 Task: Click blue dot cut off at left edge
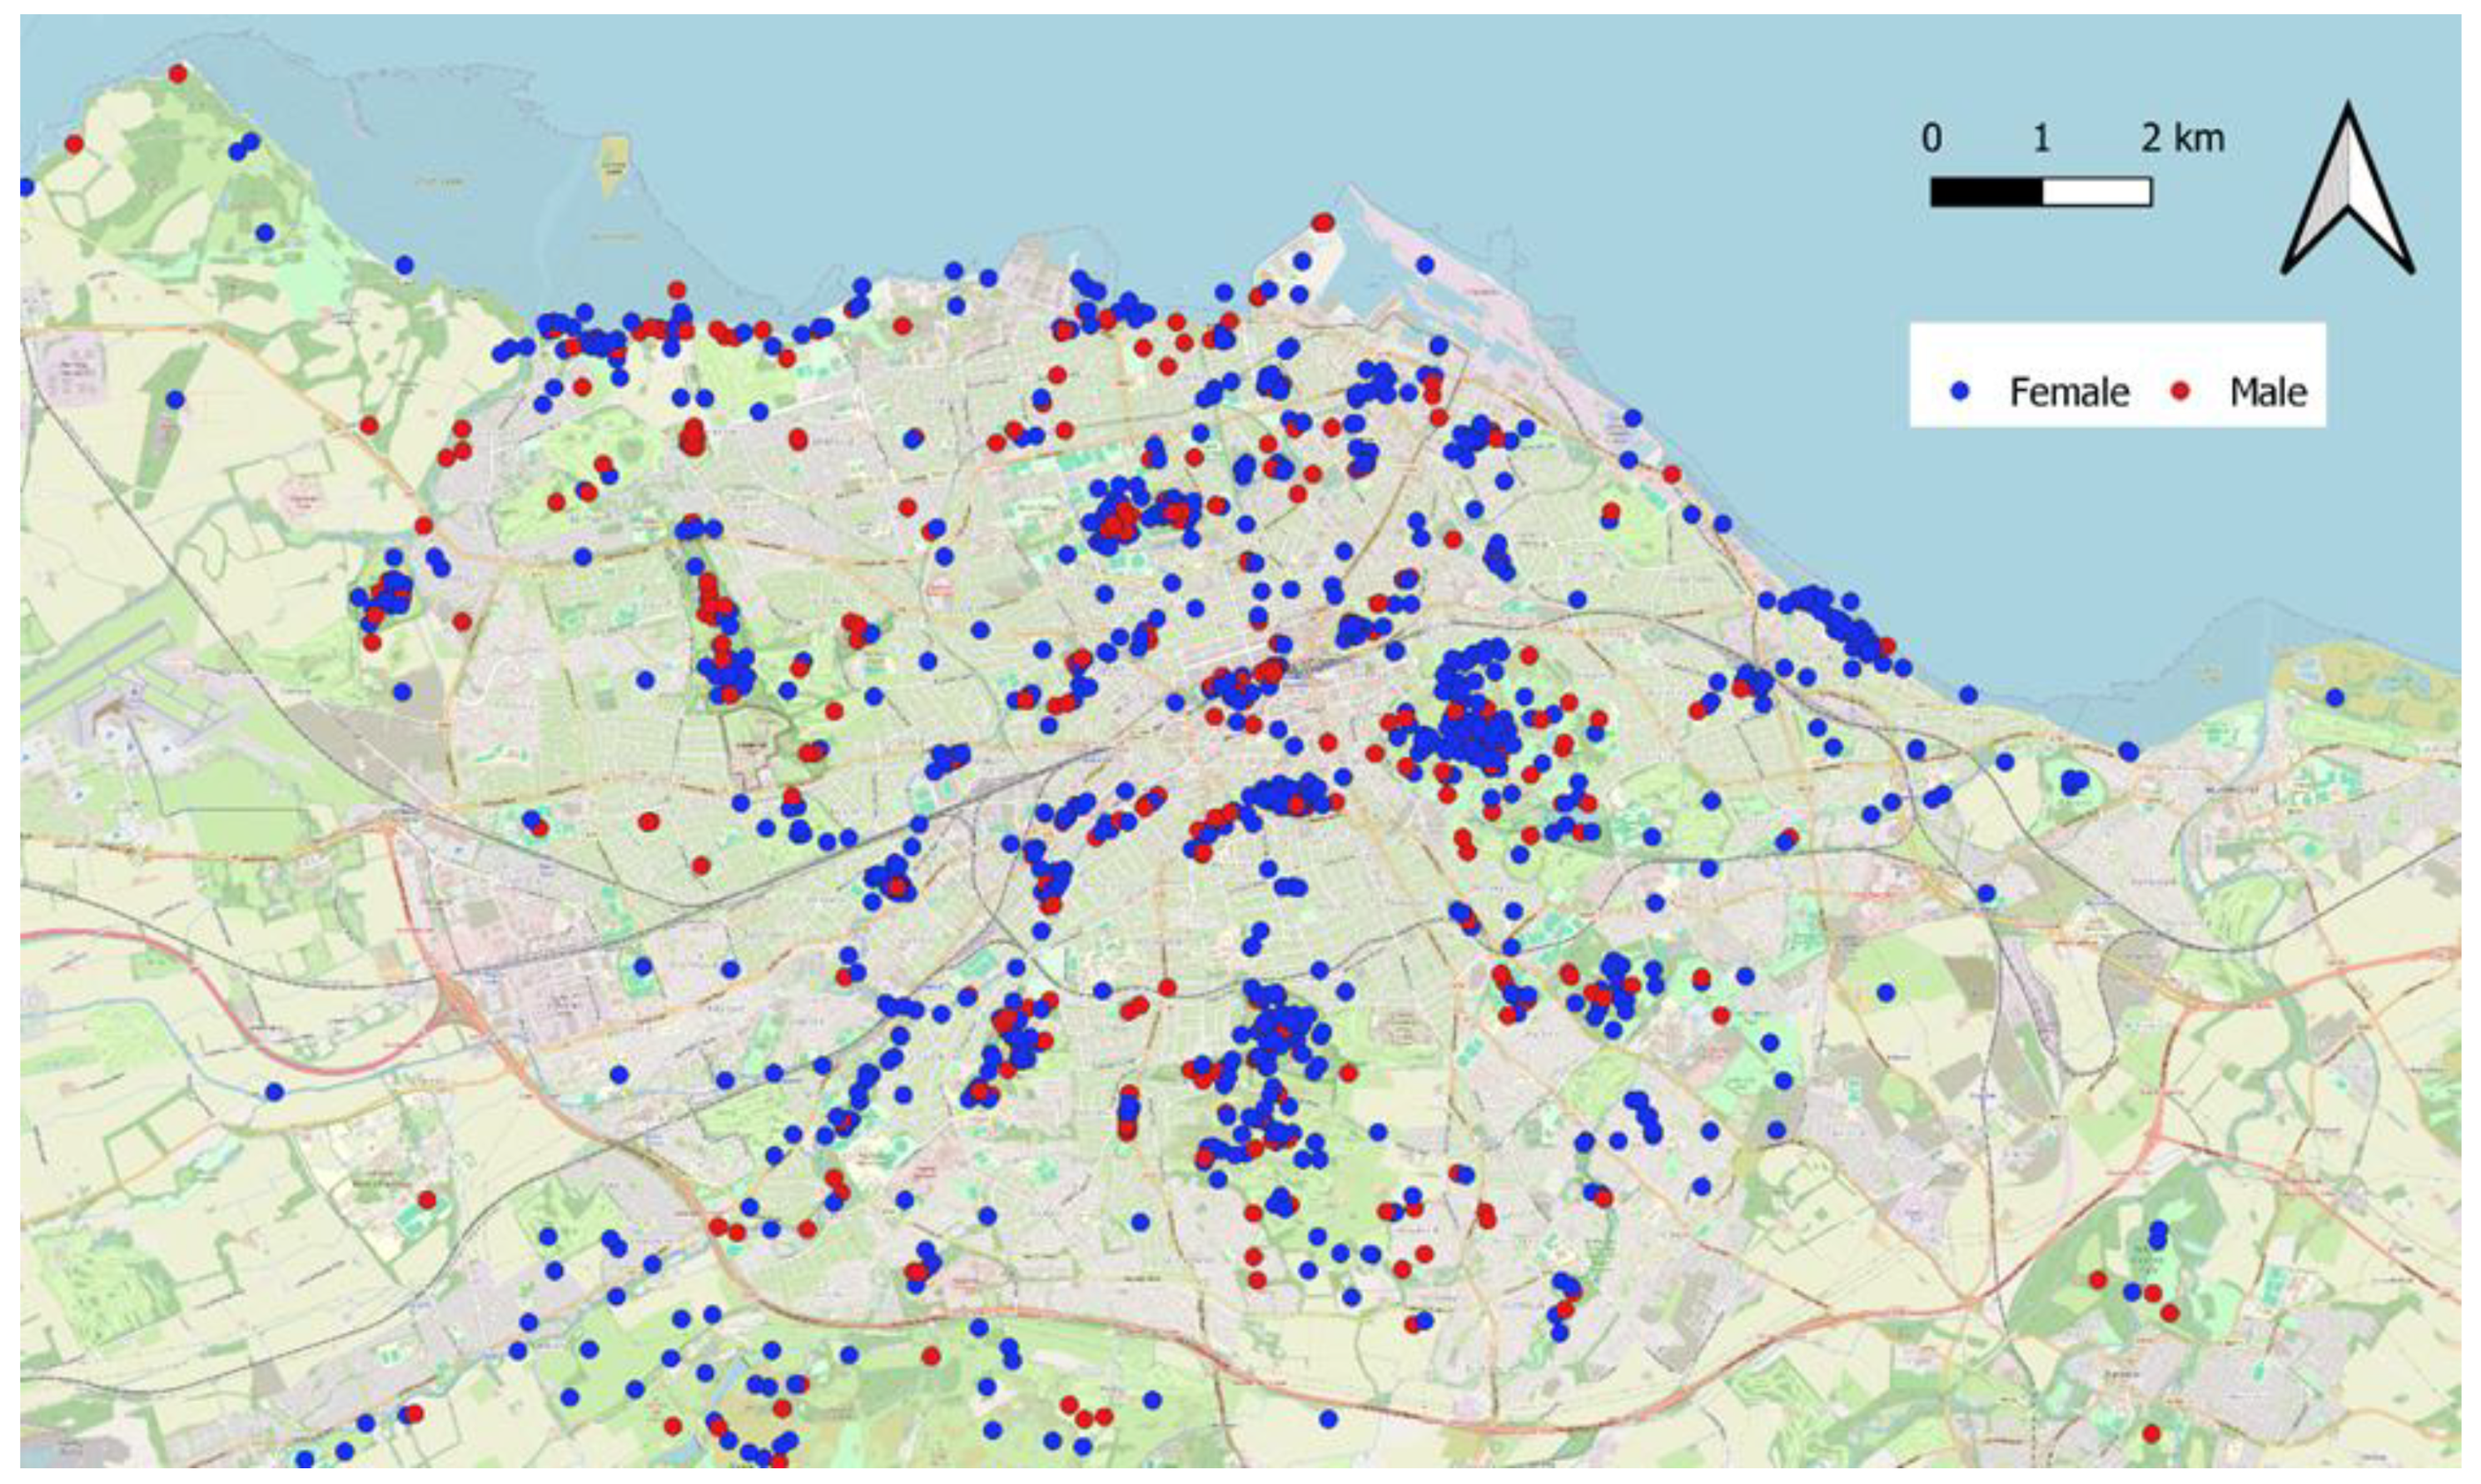coord(25,187)
